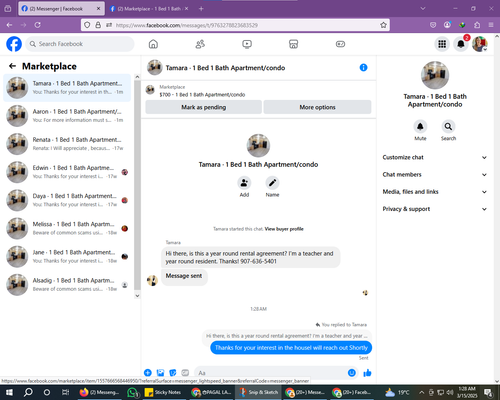Open the Windows notification center icon
This screenshot has width=500, height=400.
pyautogui.click(x=488, y=392)
